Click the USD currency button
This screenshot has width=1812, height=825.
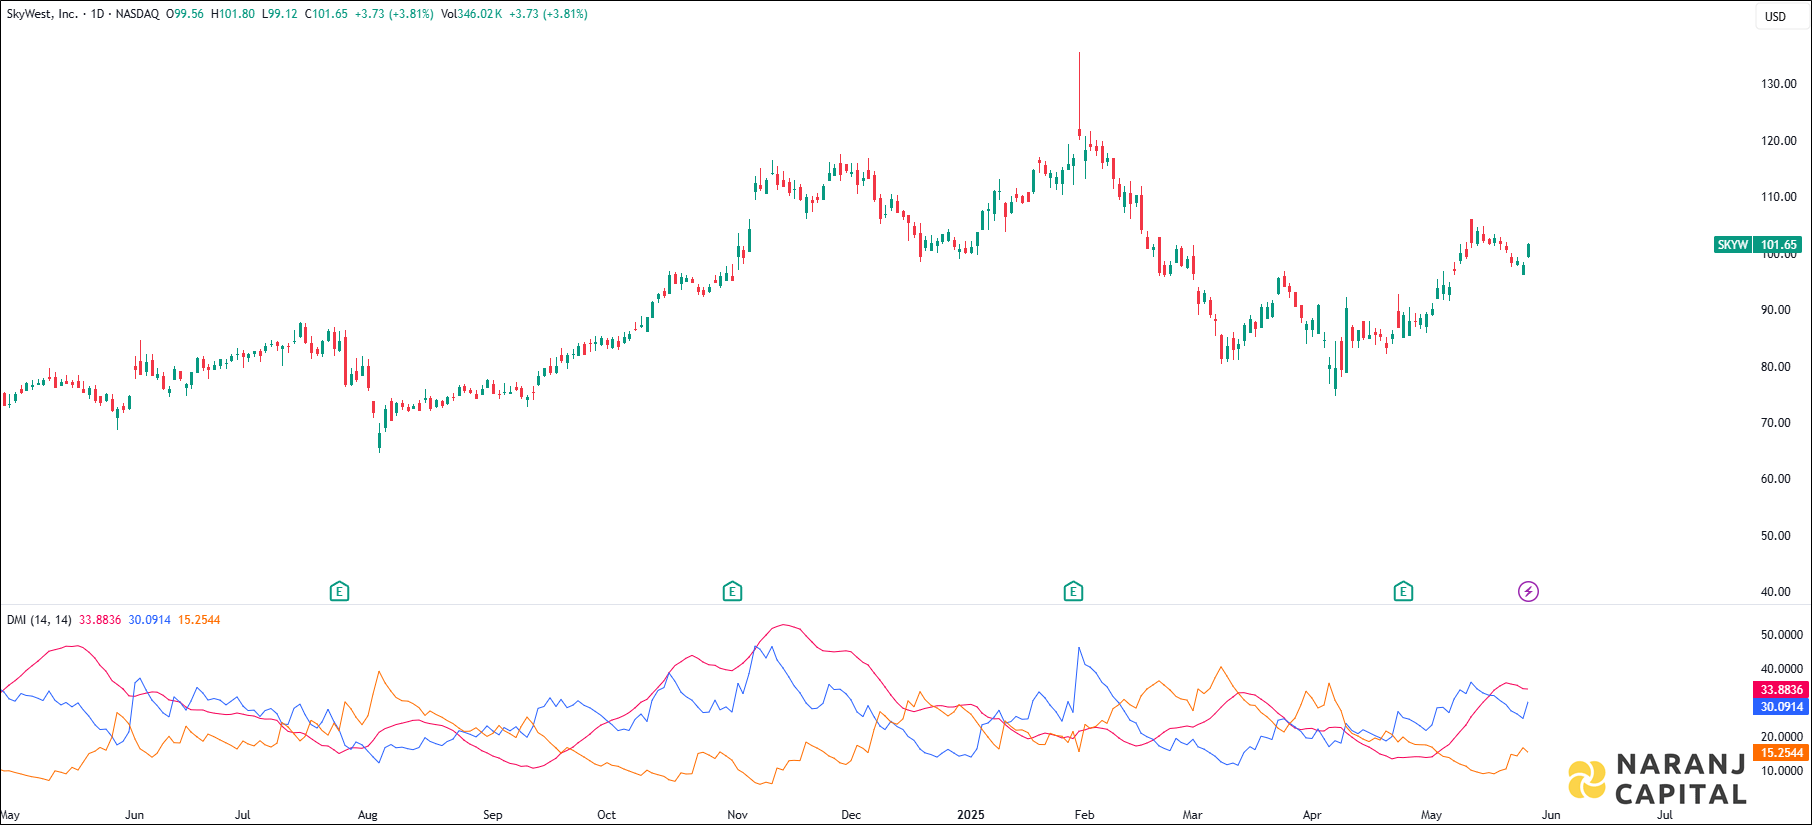[x=1775, y=16]
